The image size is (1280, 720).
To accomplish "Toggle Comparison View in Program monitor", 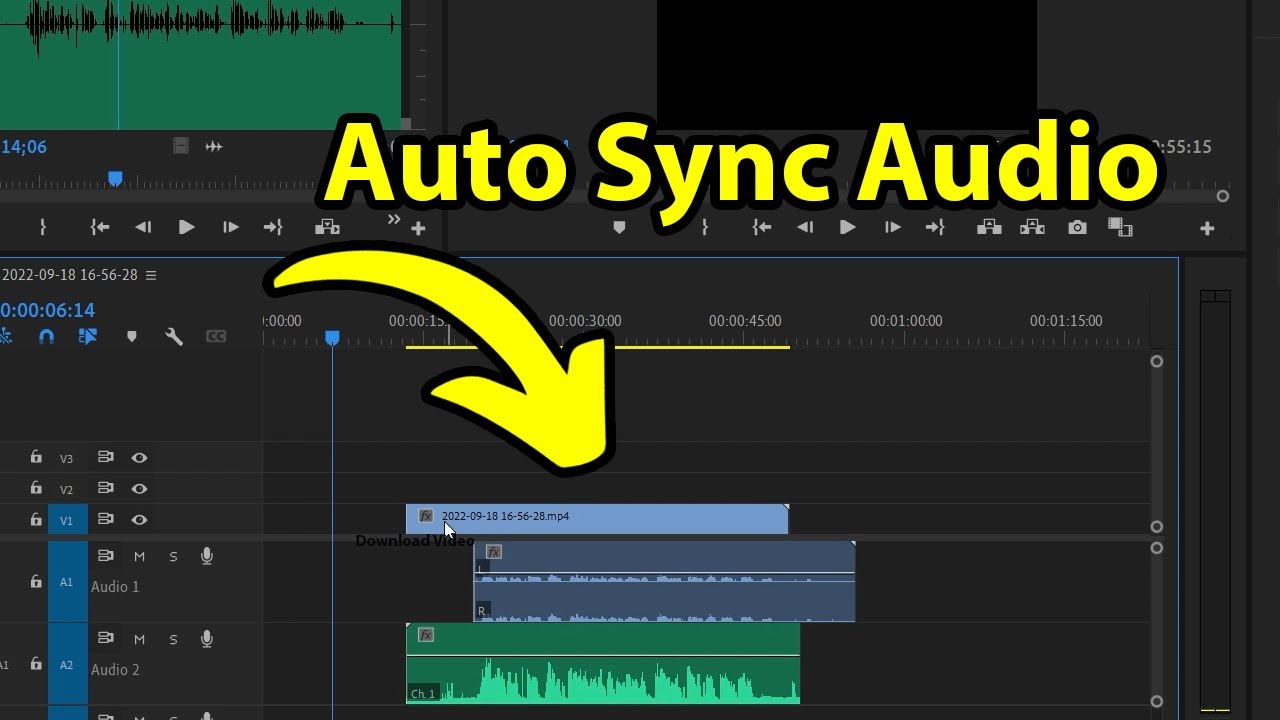I will [1120, 228].
